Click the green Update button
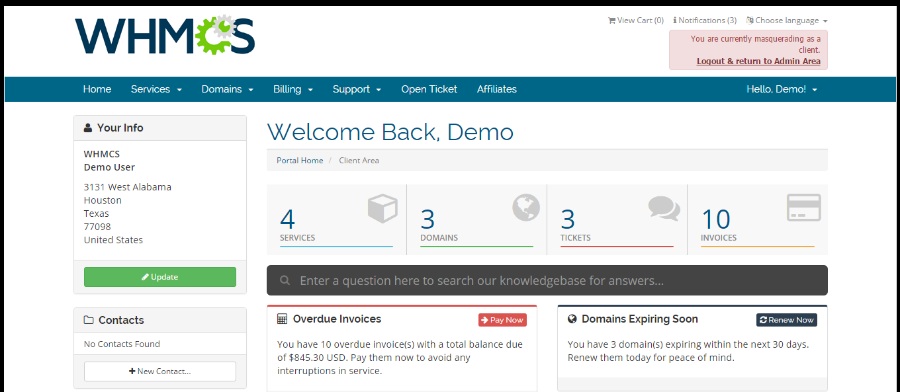This screenshot has height=392, width=900. 160,277
